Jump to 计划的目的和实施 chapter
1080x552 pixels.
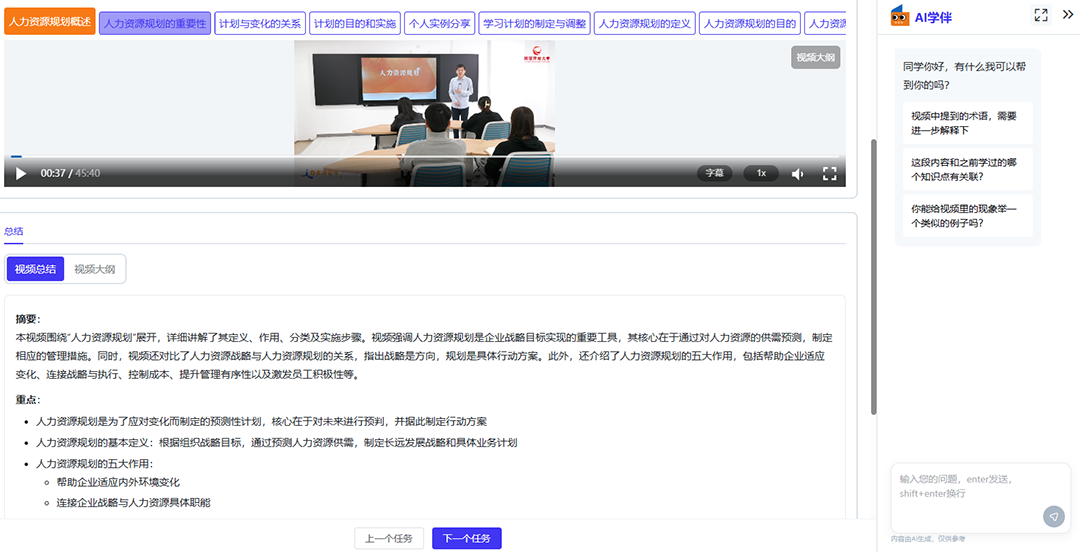355,23
